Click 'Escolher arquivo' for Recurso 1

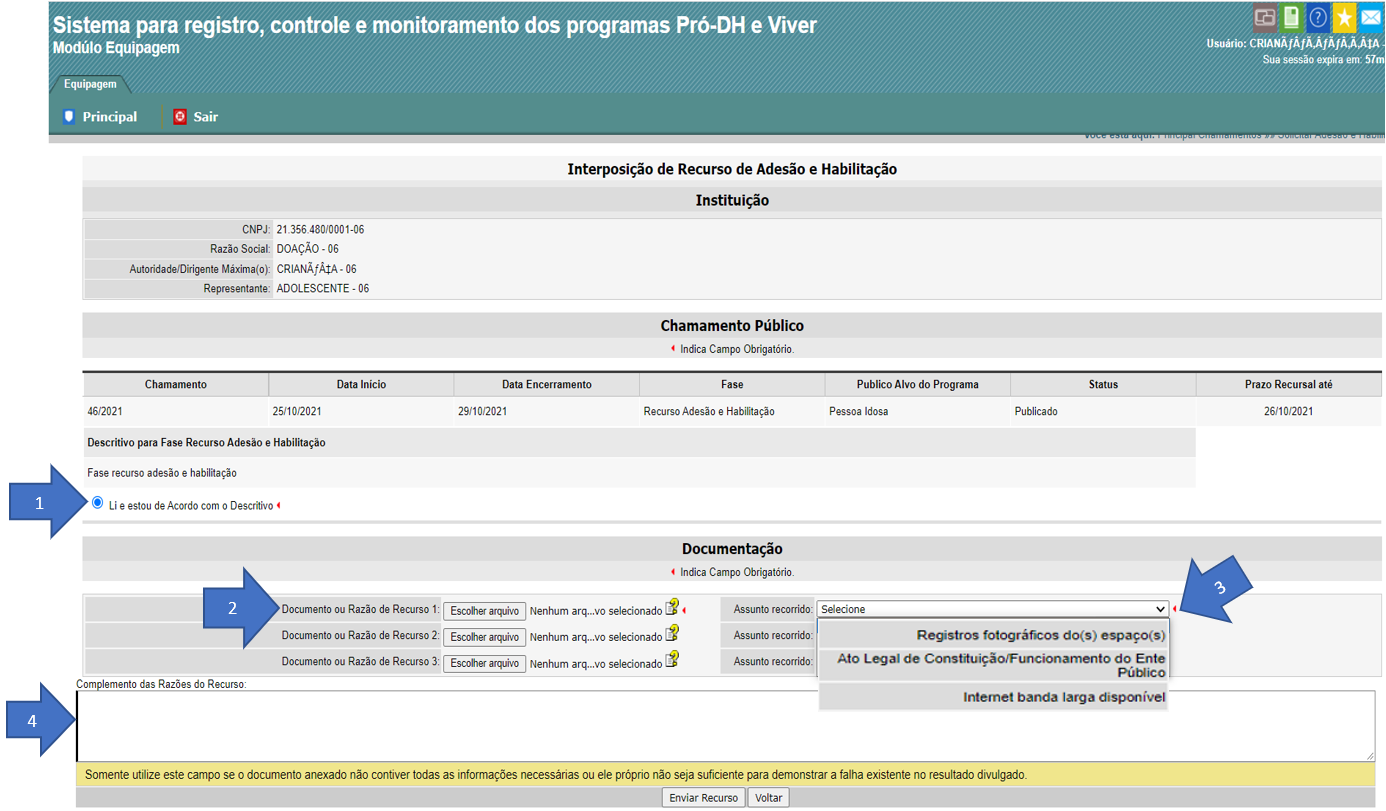pyautogui.click(x=484, y=611)
